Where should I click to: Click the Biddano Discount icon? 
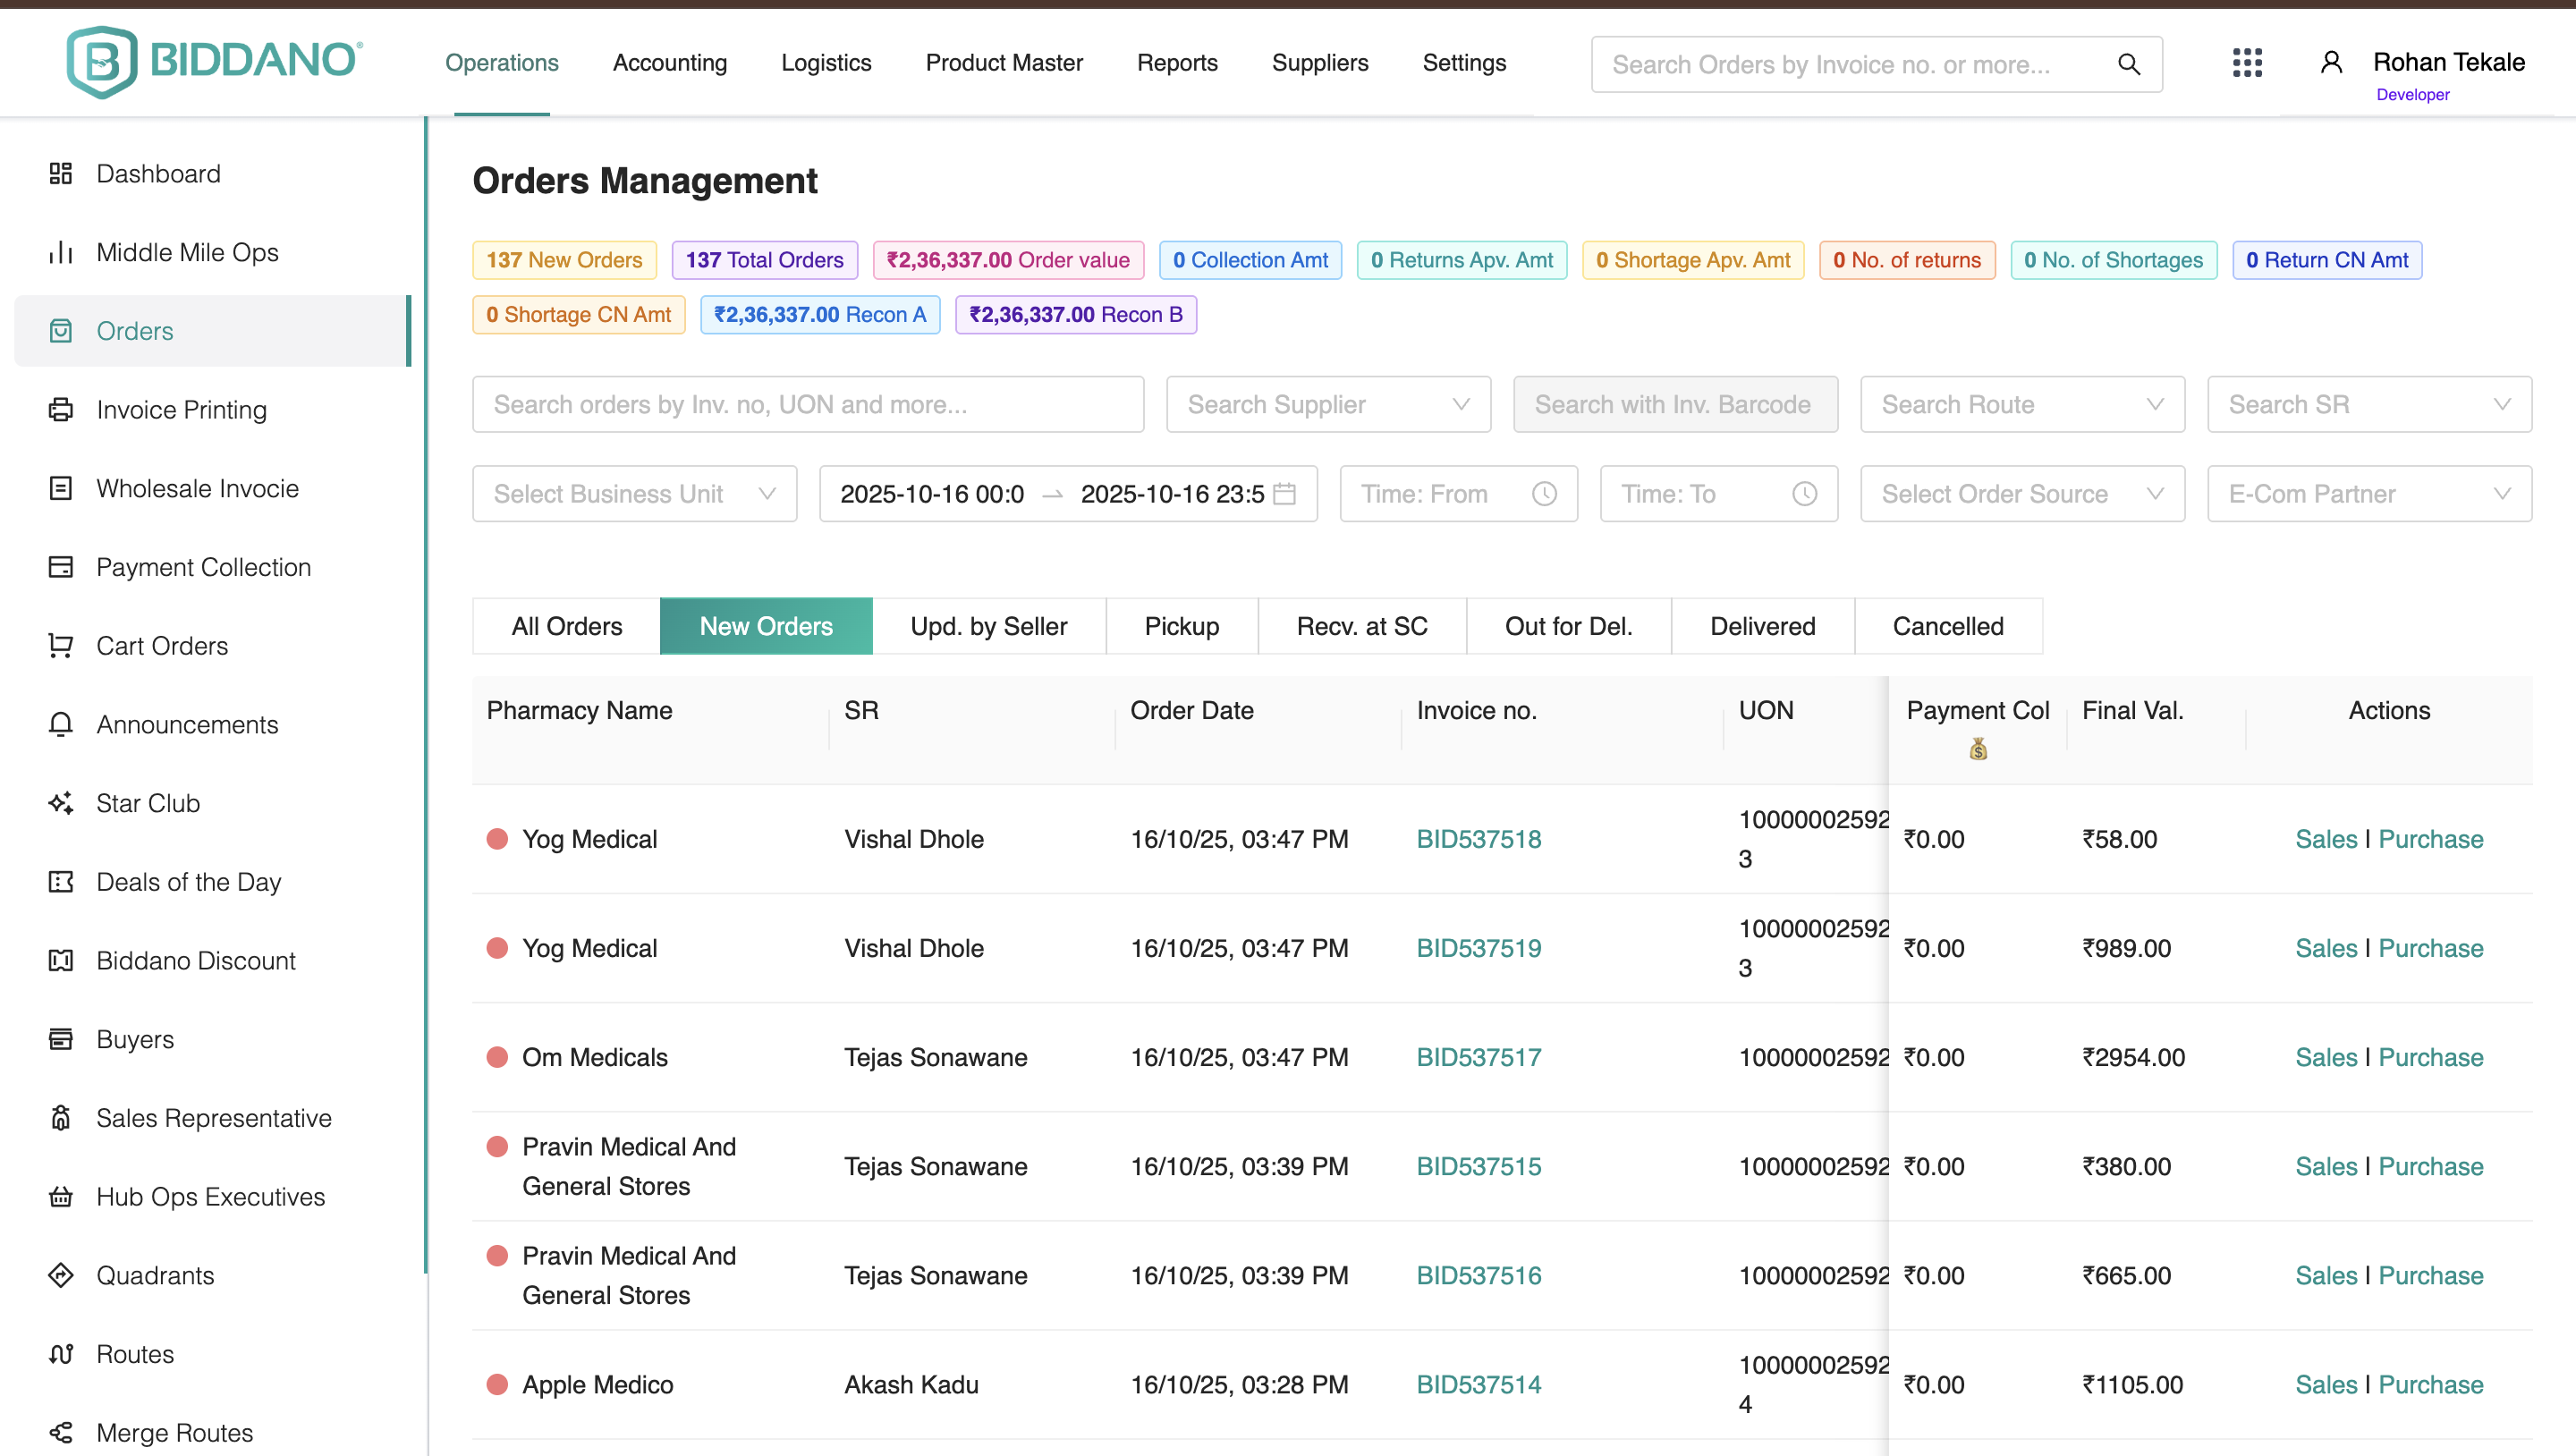point(61,961)
